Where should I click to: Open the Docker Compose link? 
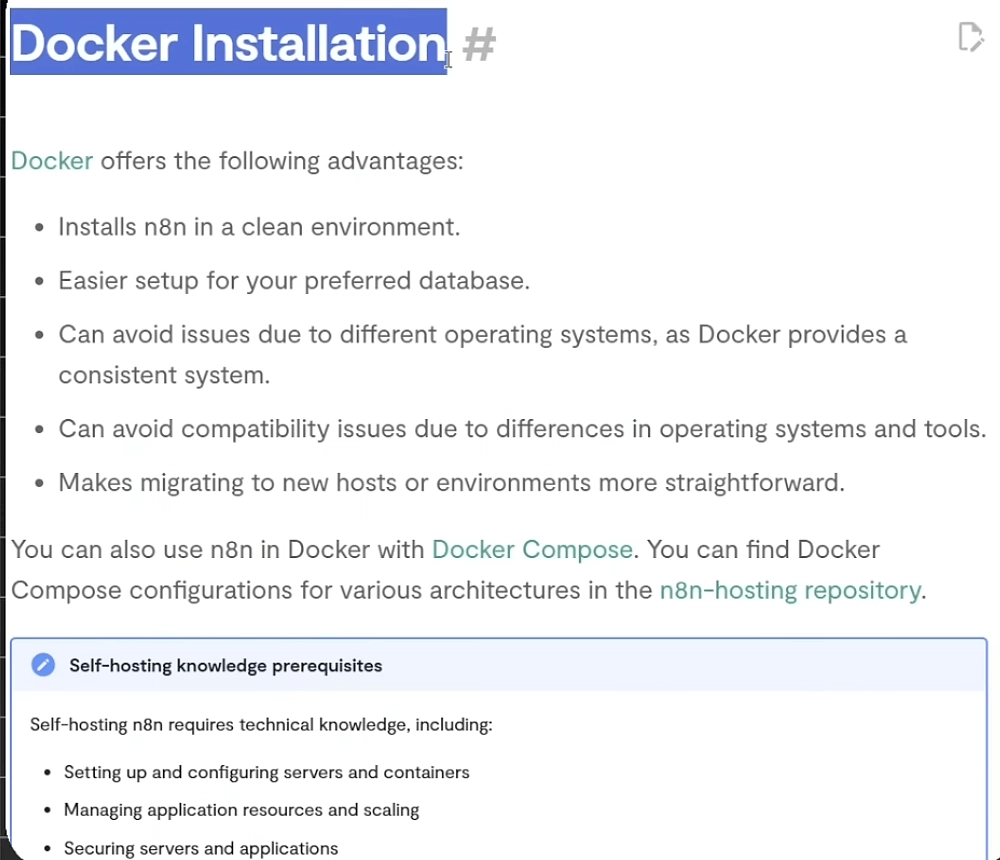[532, 550]
